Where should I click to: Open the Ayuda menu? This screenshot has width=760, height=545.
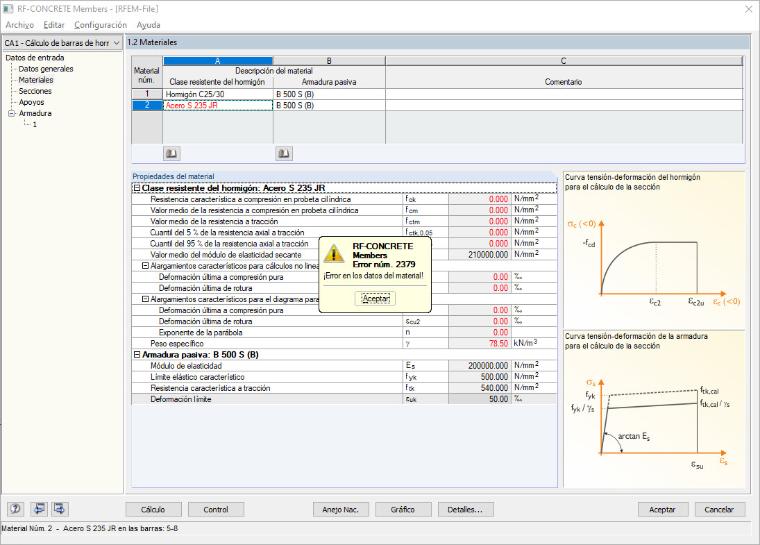click(148, 25)
